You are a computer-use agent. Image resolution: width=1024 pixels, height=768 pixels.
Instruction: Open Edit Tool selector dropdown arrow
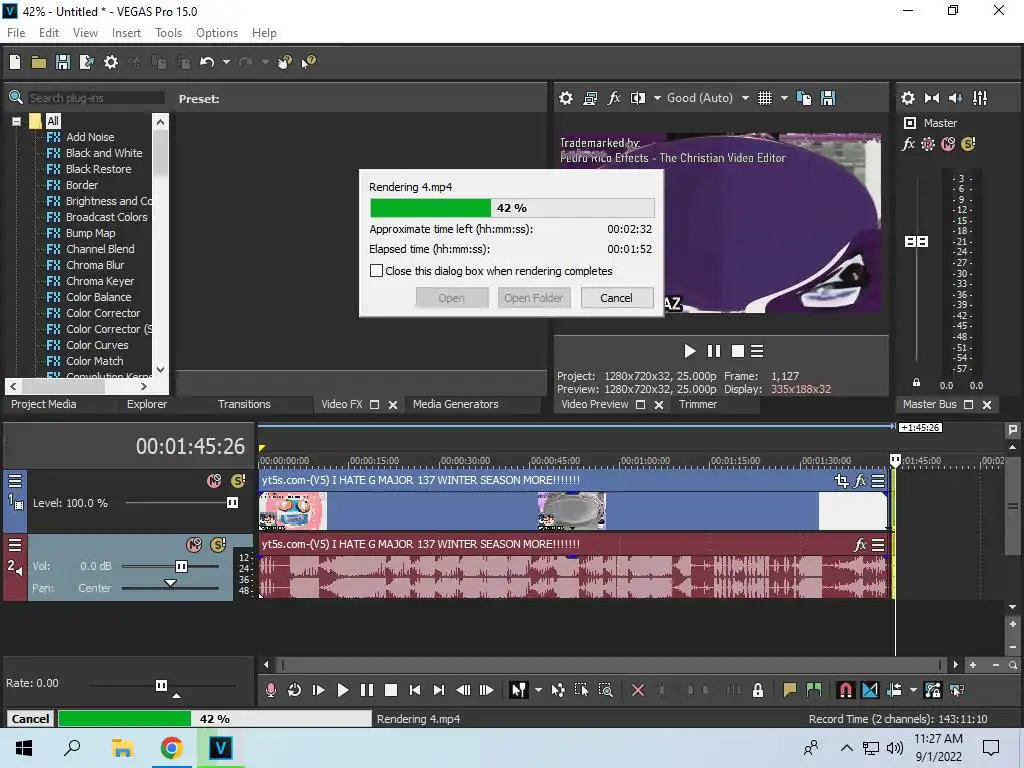pyautogui.click(x=537, y=690)
